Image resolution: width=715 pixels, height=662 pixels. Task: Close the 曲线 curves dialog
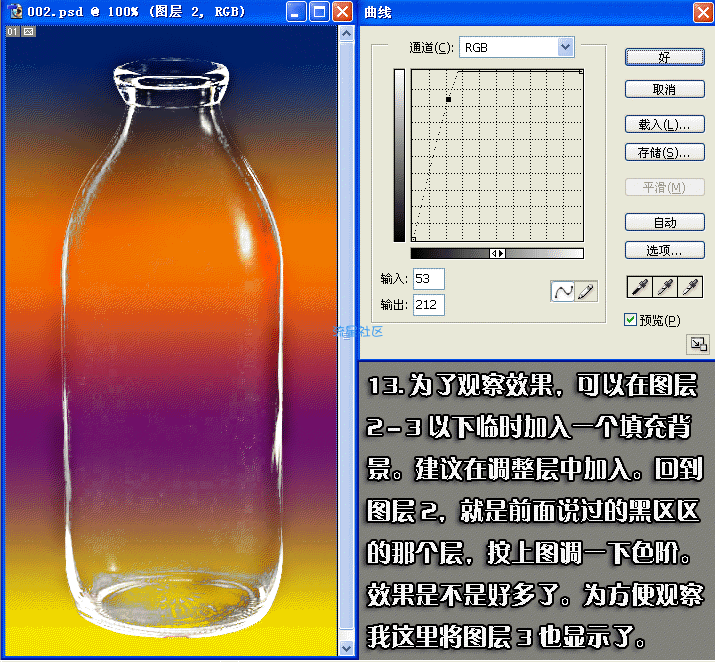pos(703,12)
